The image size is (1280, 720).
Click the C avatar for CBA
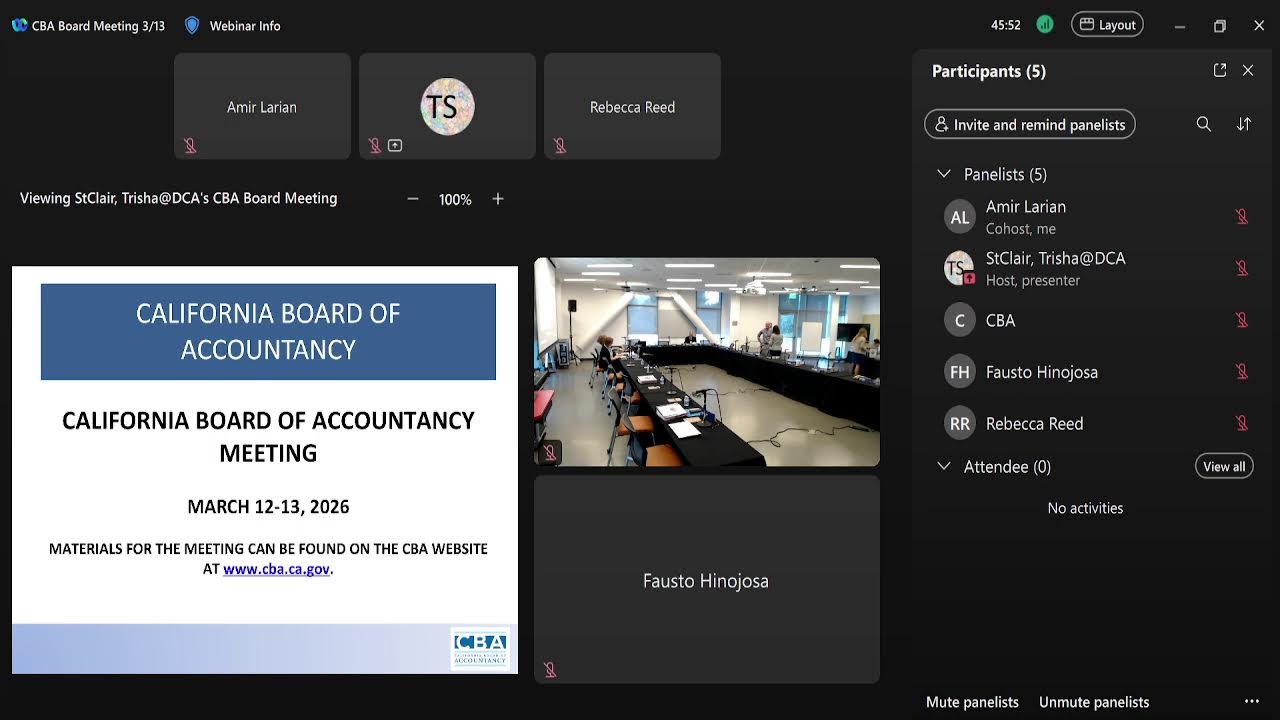pyautogui.click(x=960, y=320)
